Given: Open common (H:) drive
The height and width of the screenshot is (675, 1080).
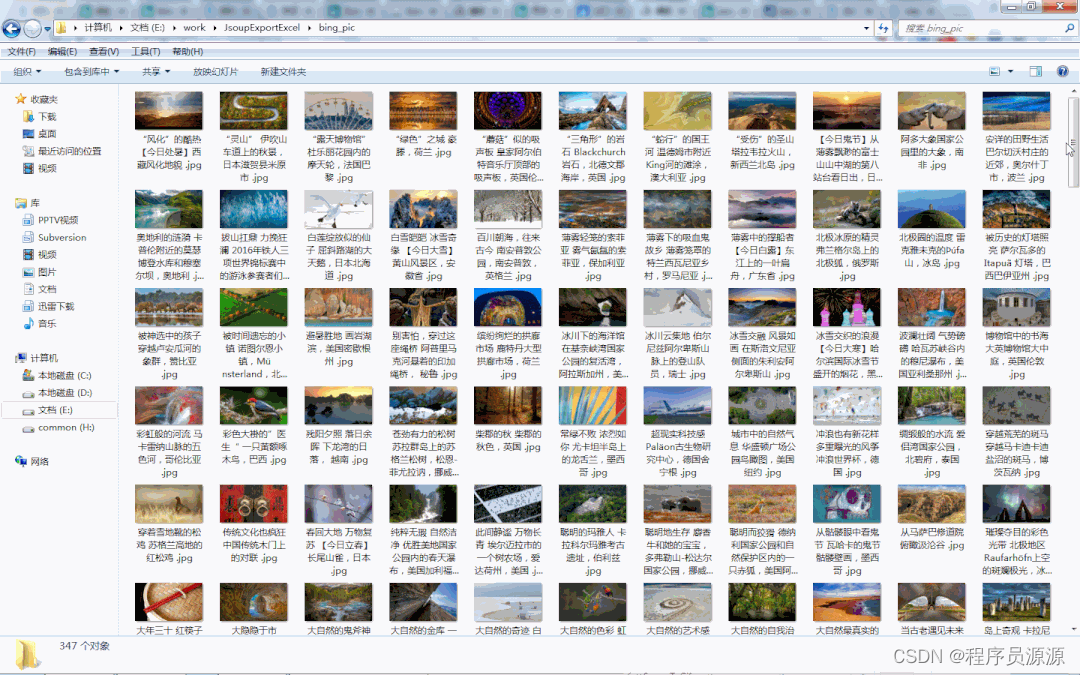Looking at the screenshot, I should pyautogui.click(x=59, y=427).
